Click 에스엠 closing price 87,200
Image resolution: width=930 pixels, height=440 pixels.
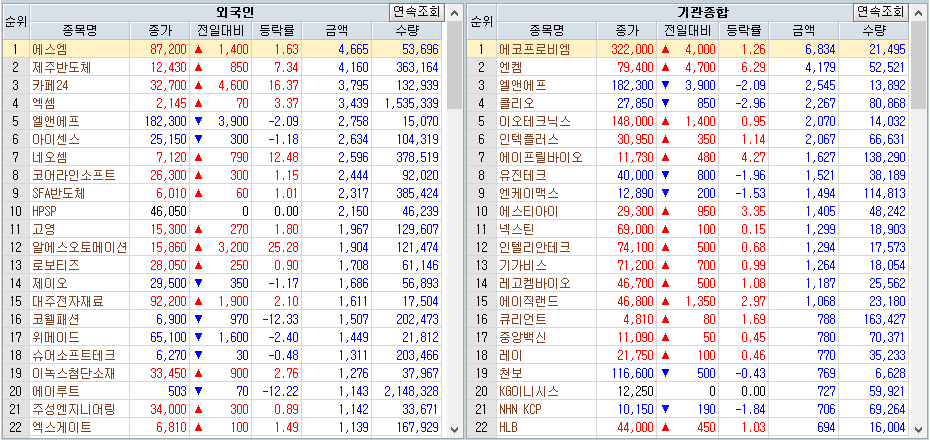coord(167,49)
